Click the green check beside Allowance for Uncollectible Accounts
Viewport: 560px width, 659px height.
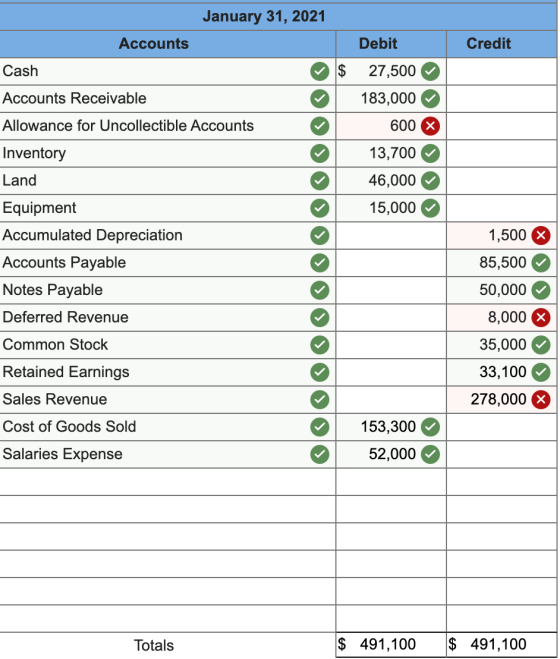pos(320,126)
